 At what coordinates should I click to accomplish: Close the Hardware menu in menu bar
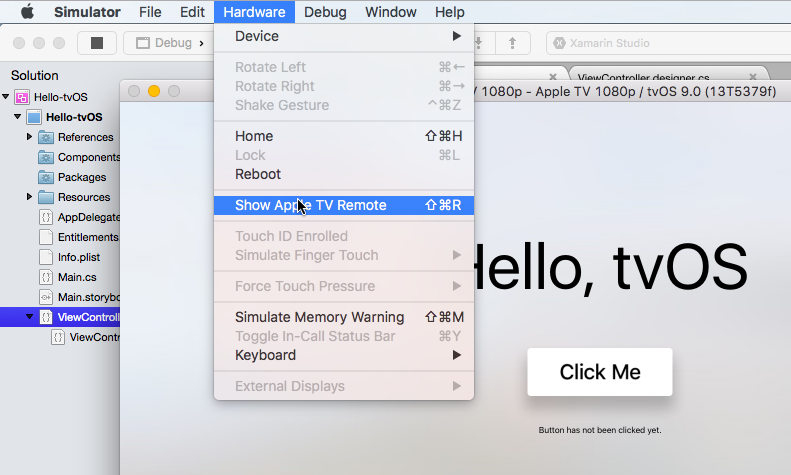[x=254, y=12]
